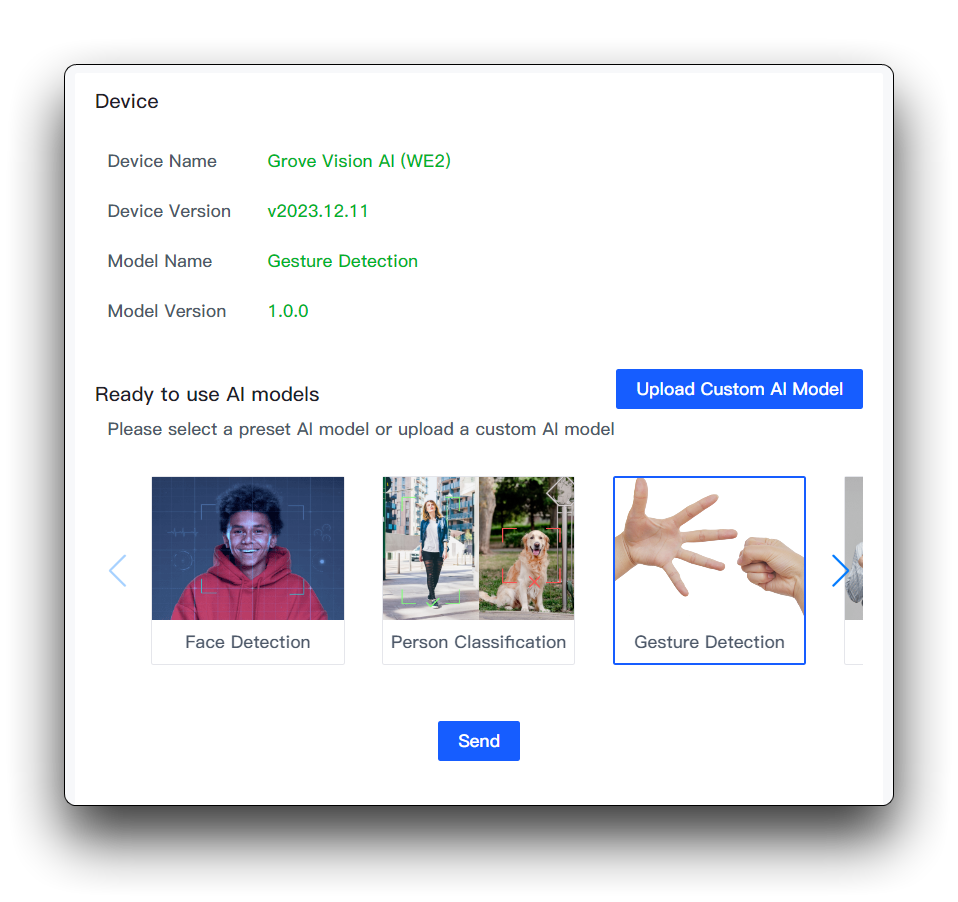Click the v2023.12.11 device version value
The image size is (958, 902).
(x=318, y=211)
